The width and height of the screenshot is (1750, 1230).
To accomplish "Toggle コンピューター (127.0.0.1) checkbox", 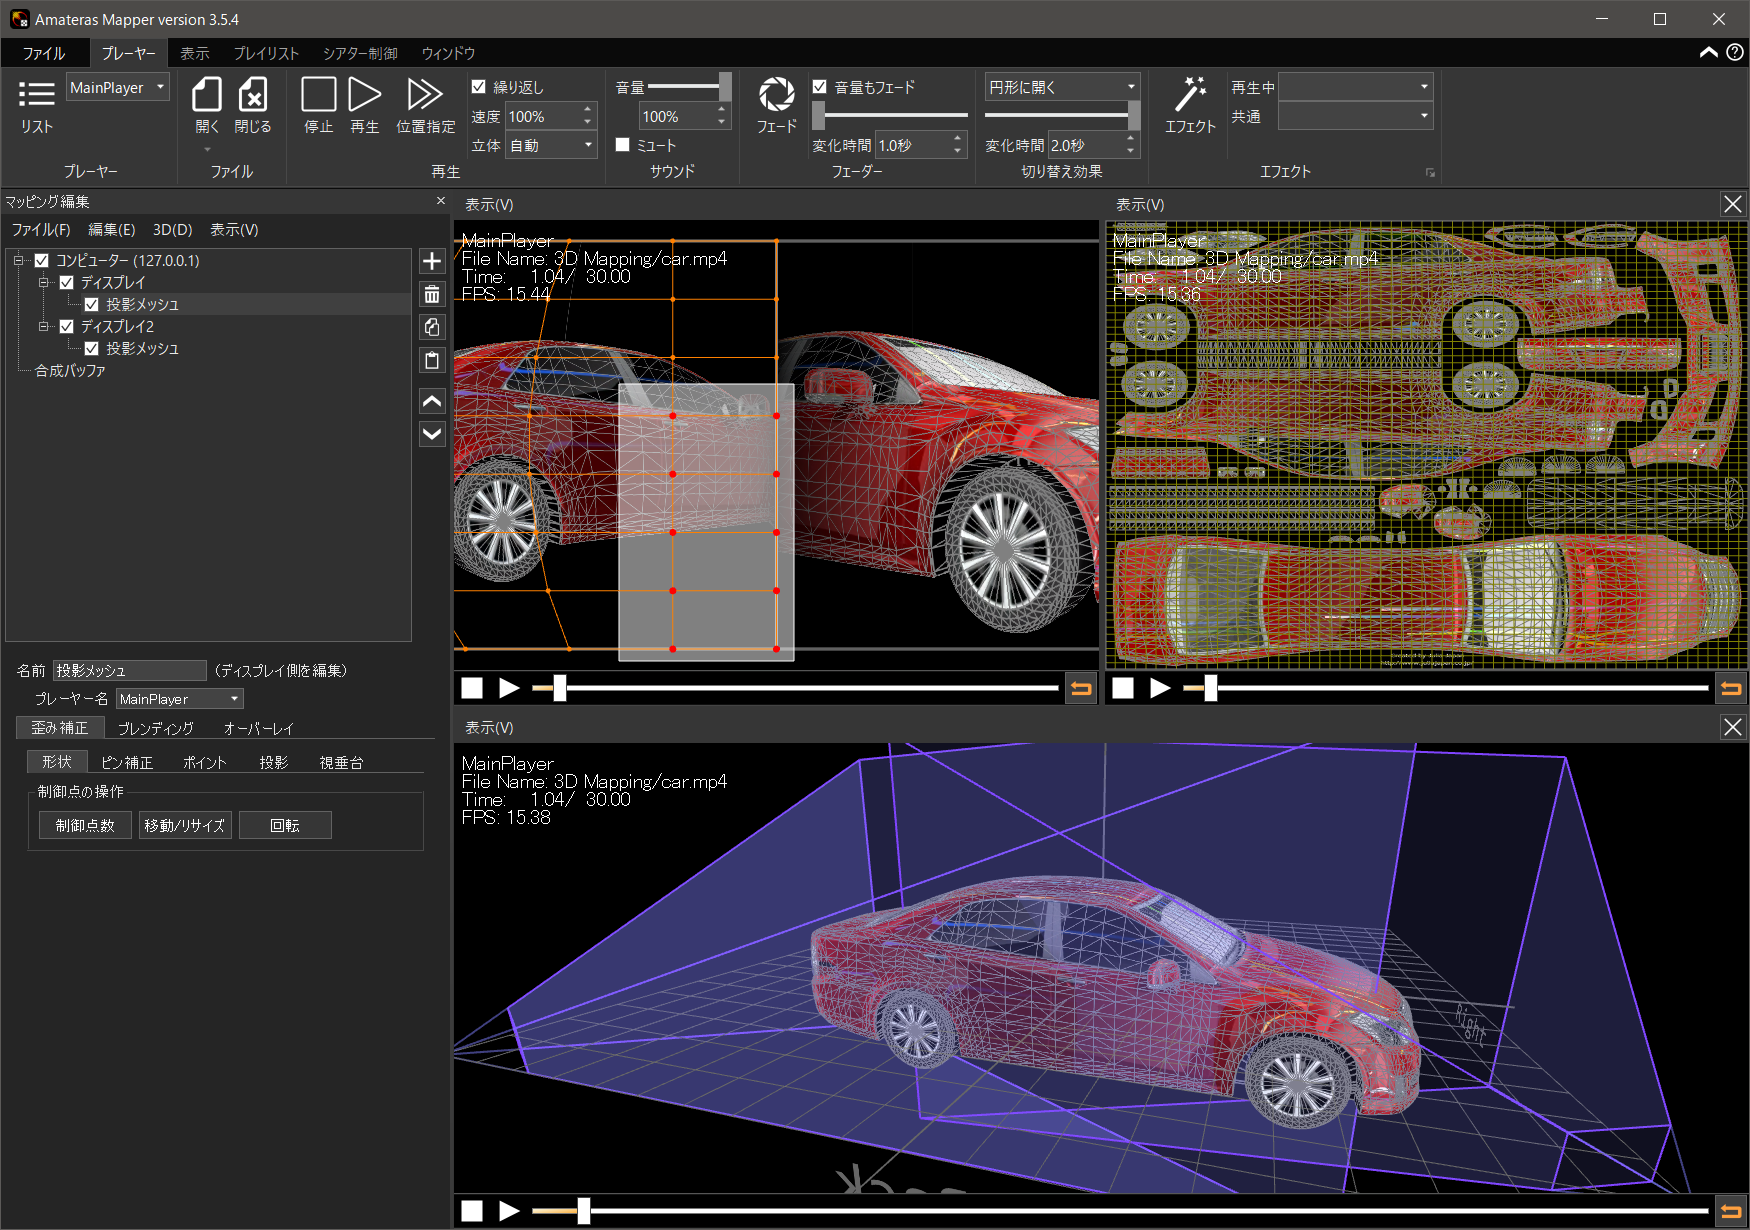I will 42,260.
